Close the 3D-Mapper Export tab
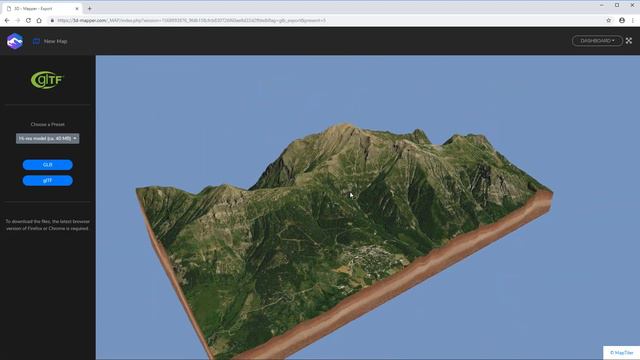The width and height of the screenshot is (640, 360). pos(77,8)
